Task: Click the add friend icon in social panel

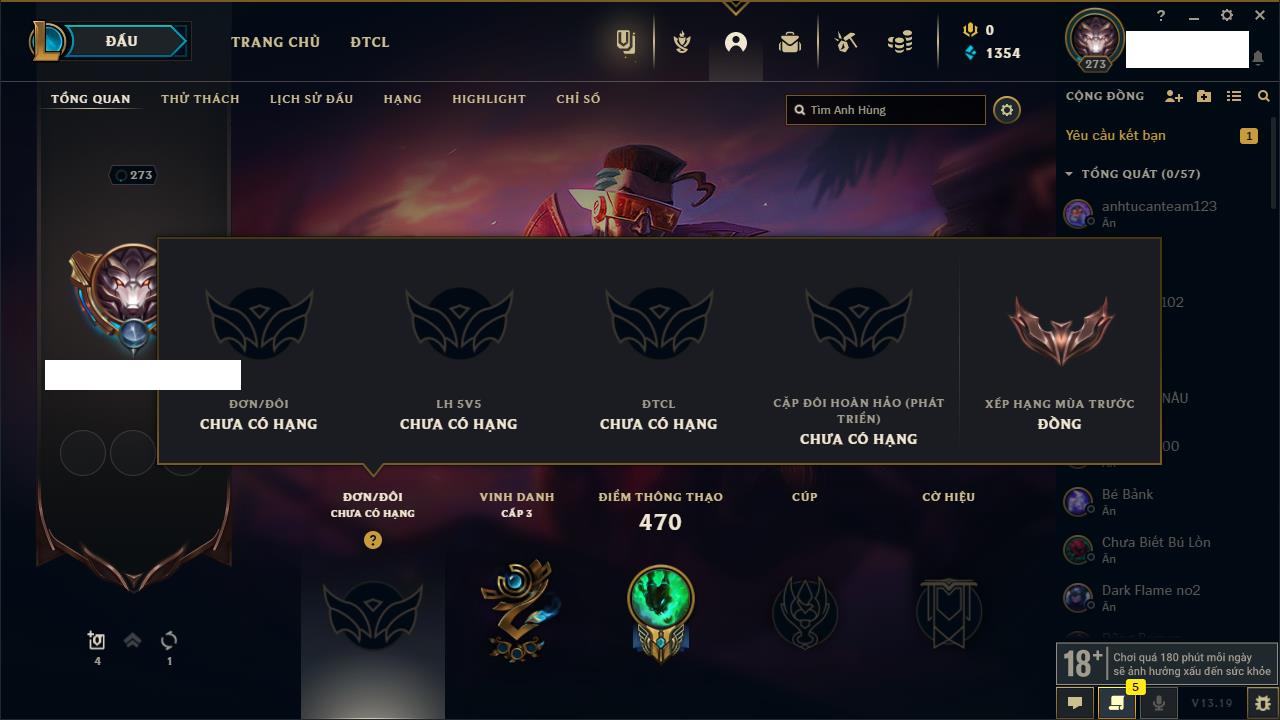Action: (x=1174, y=96)
